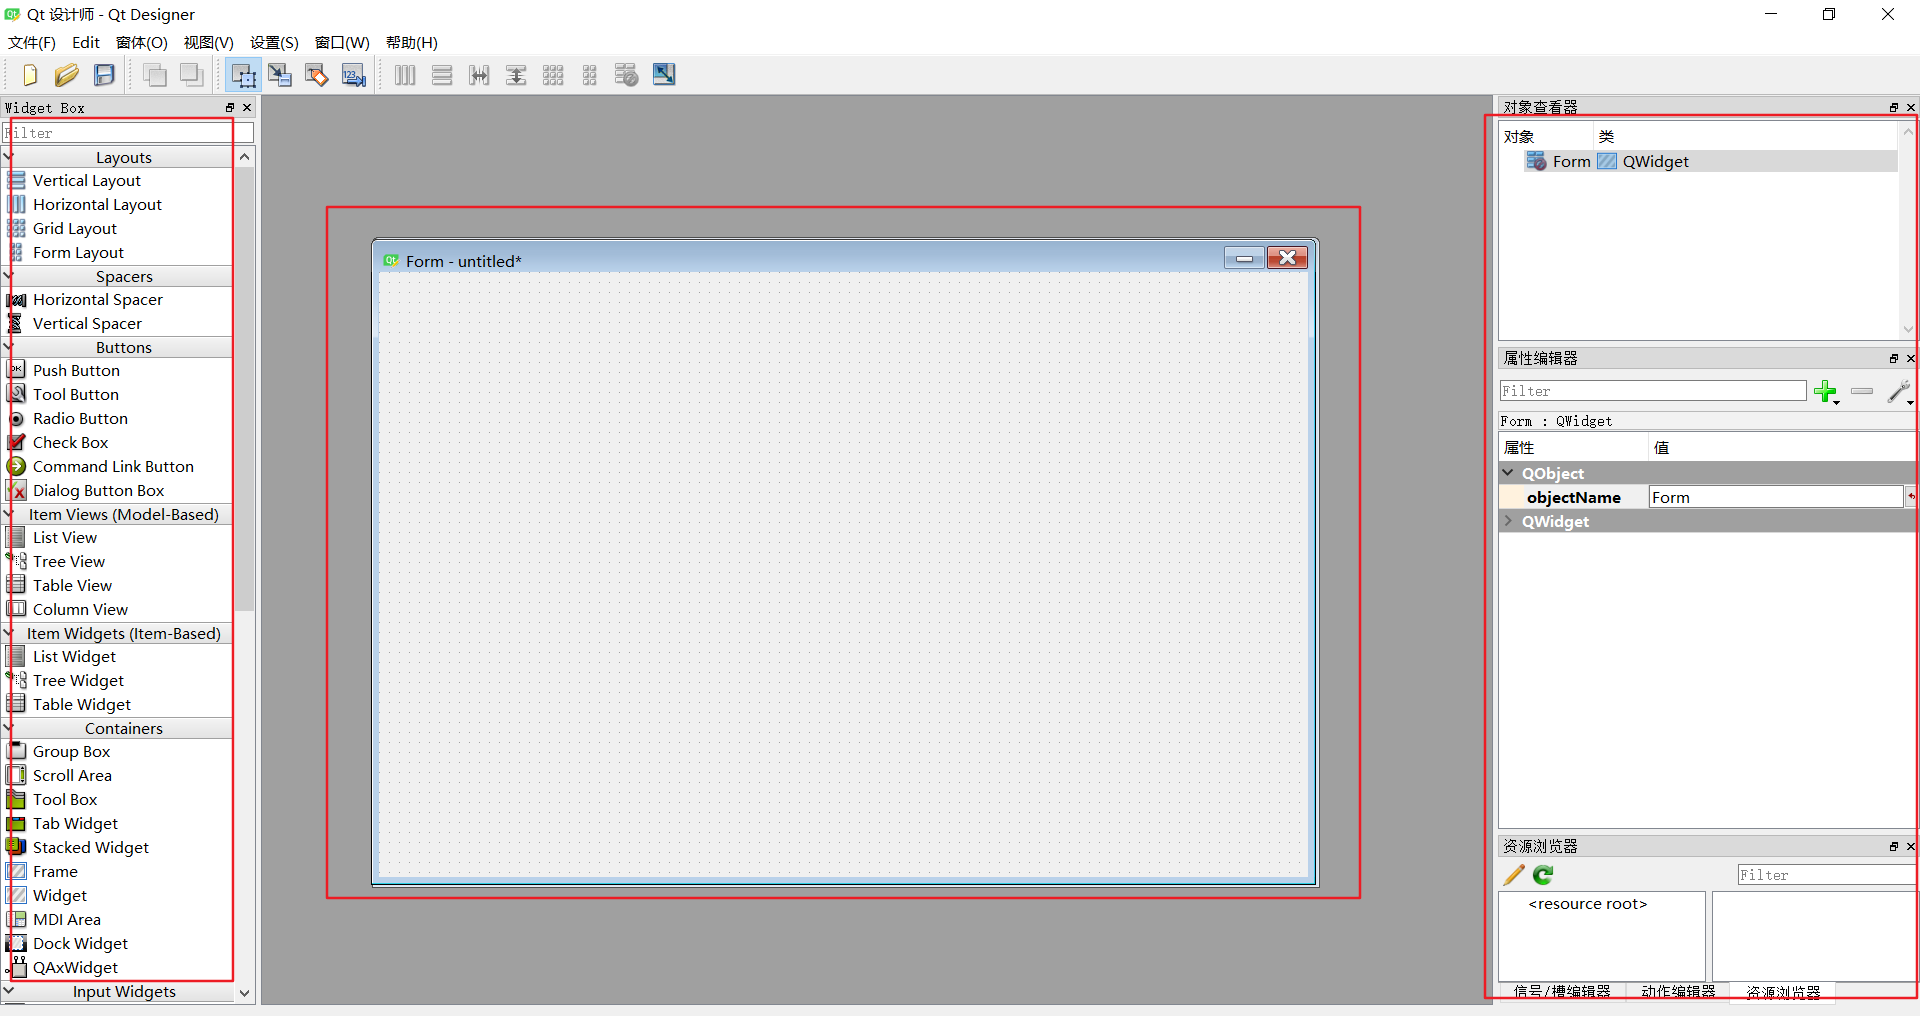Select Table View widget entry
The image size is (1920, 1016).
click(x=72, y=585)
